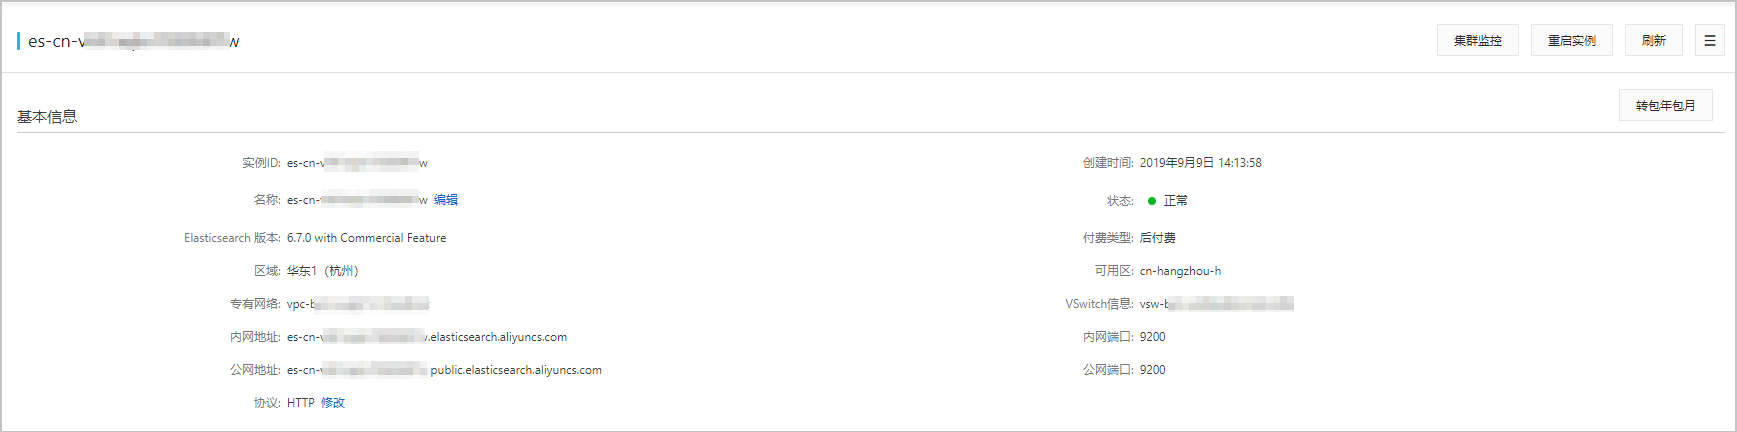Viewport: 1737px width, 432px height.
Task: Click the green 正常 status dot
Action: pos(1152,201)
